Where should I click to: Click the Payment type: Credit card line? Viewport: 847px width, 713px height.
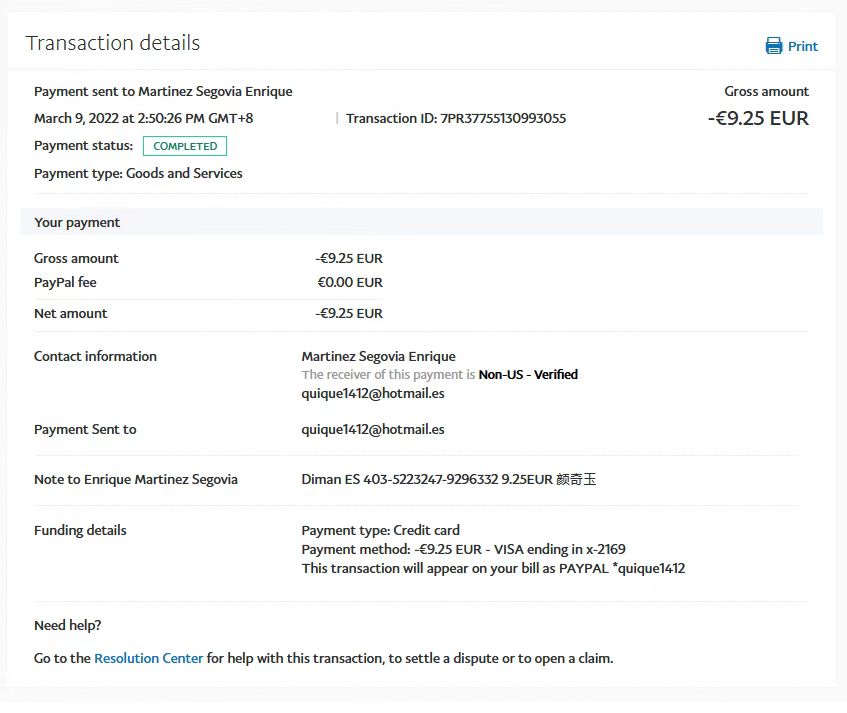tap(380, 530)
